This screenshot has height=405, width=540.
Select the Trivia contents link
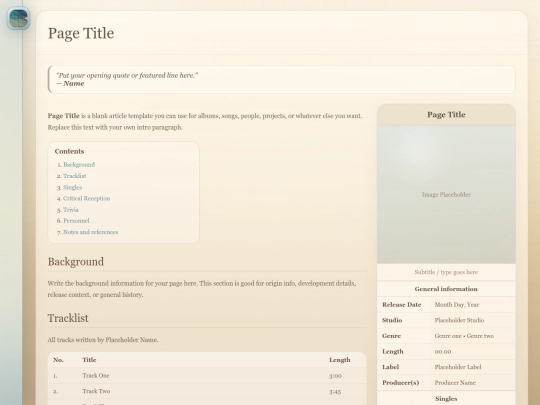[x=71, y=210]
